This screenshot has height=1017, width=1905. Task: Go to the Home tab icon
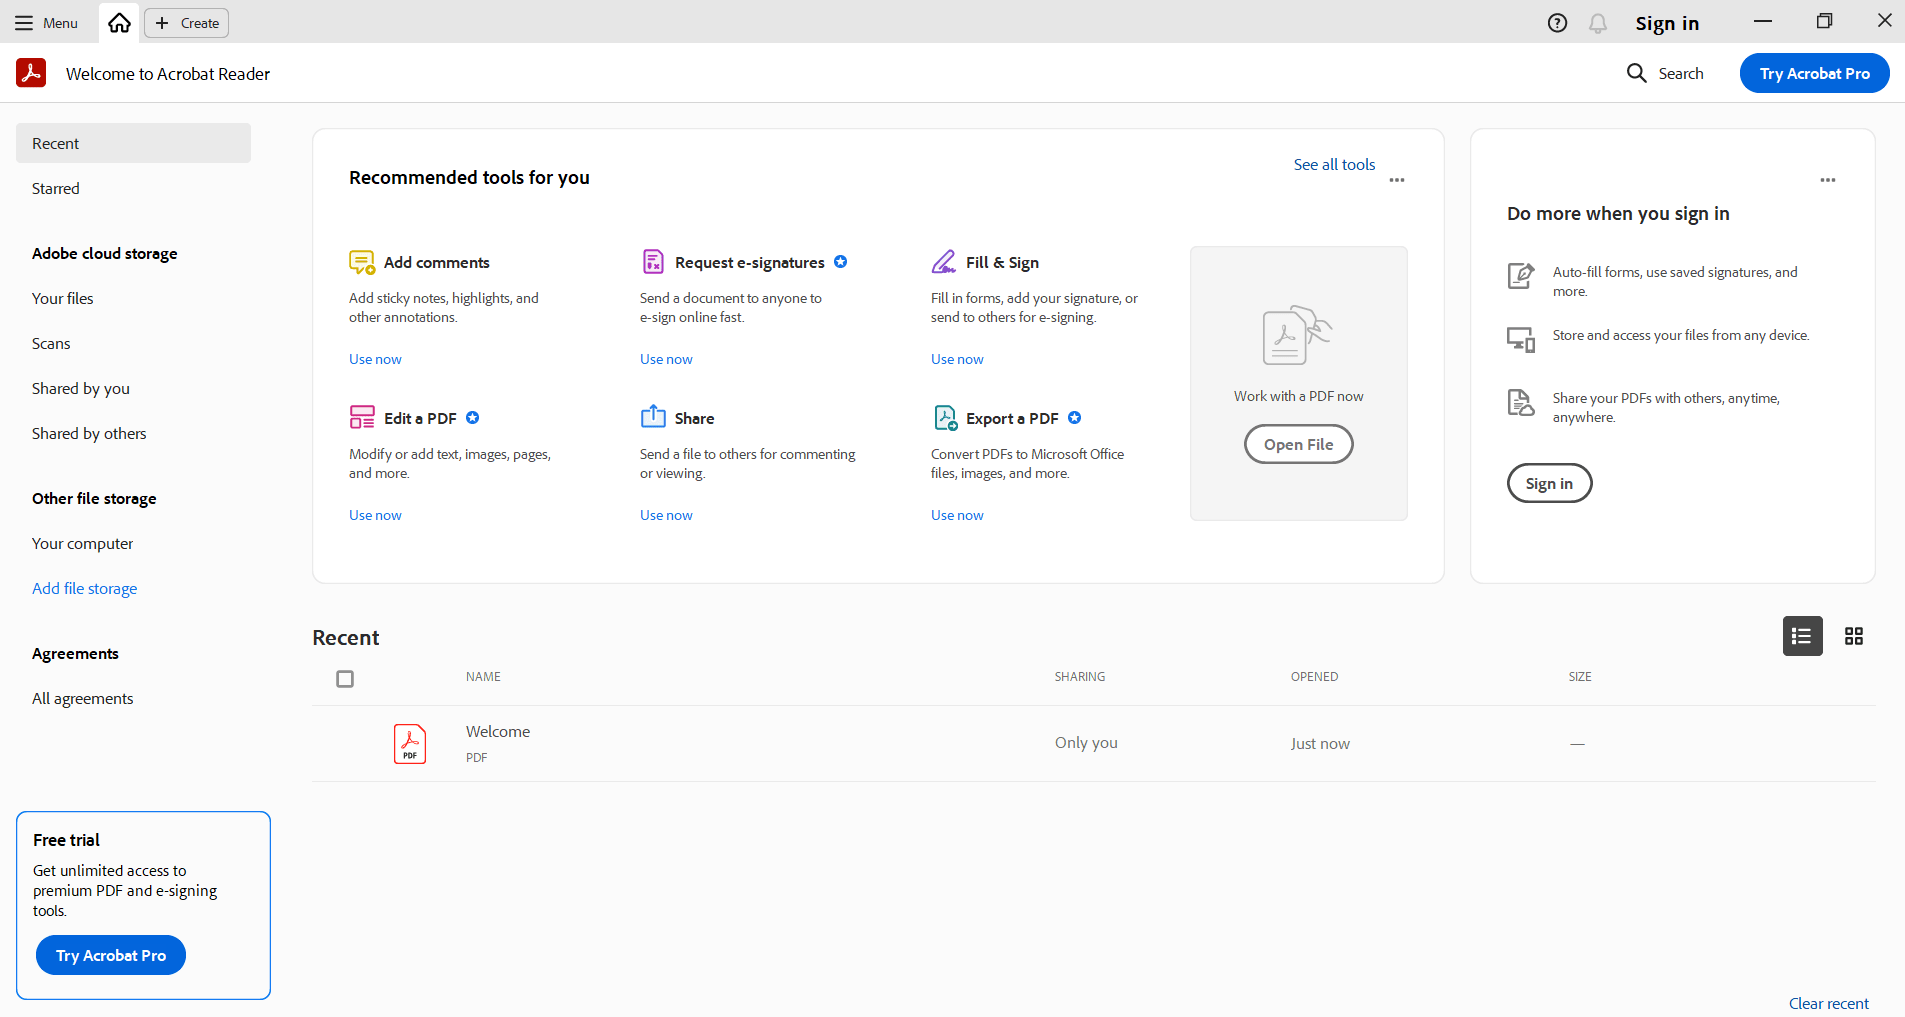[119, 23]
